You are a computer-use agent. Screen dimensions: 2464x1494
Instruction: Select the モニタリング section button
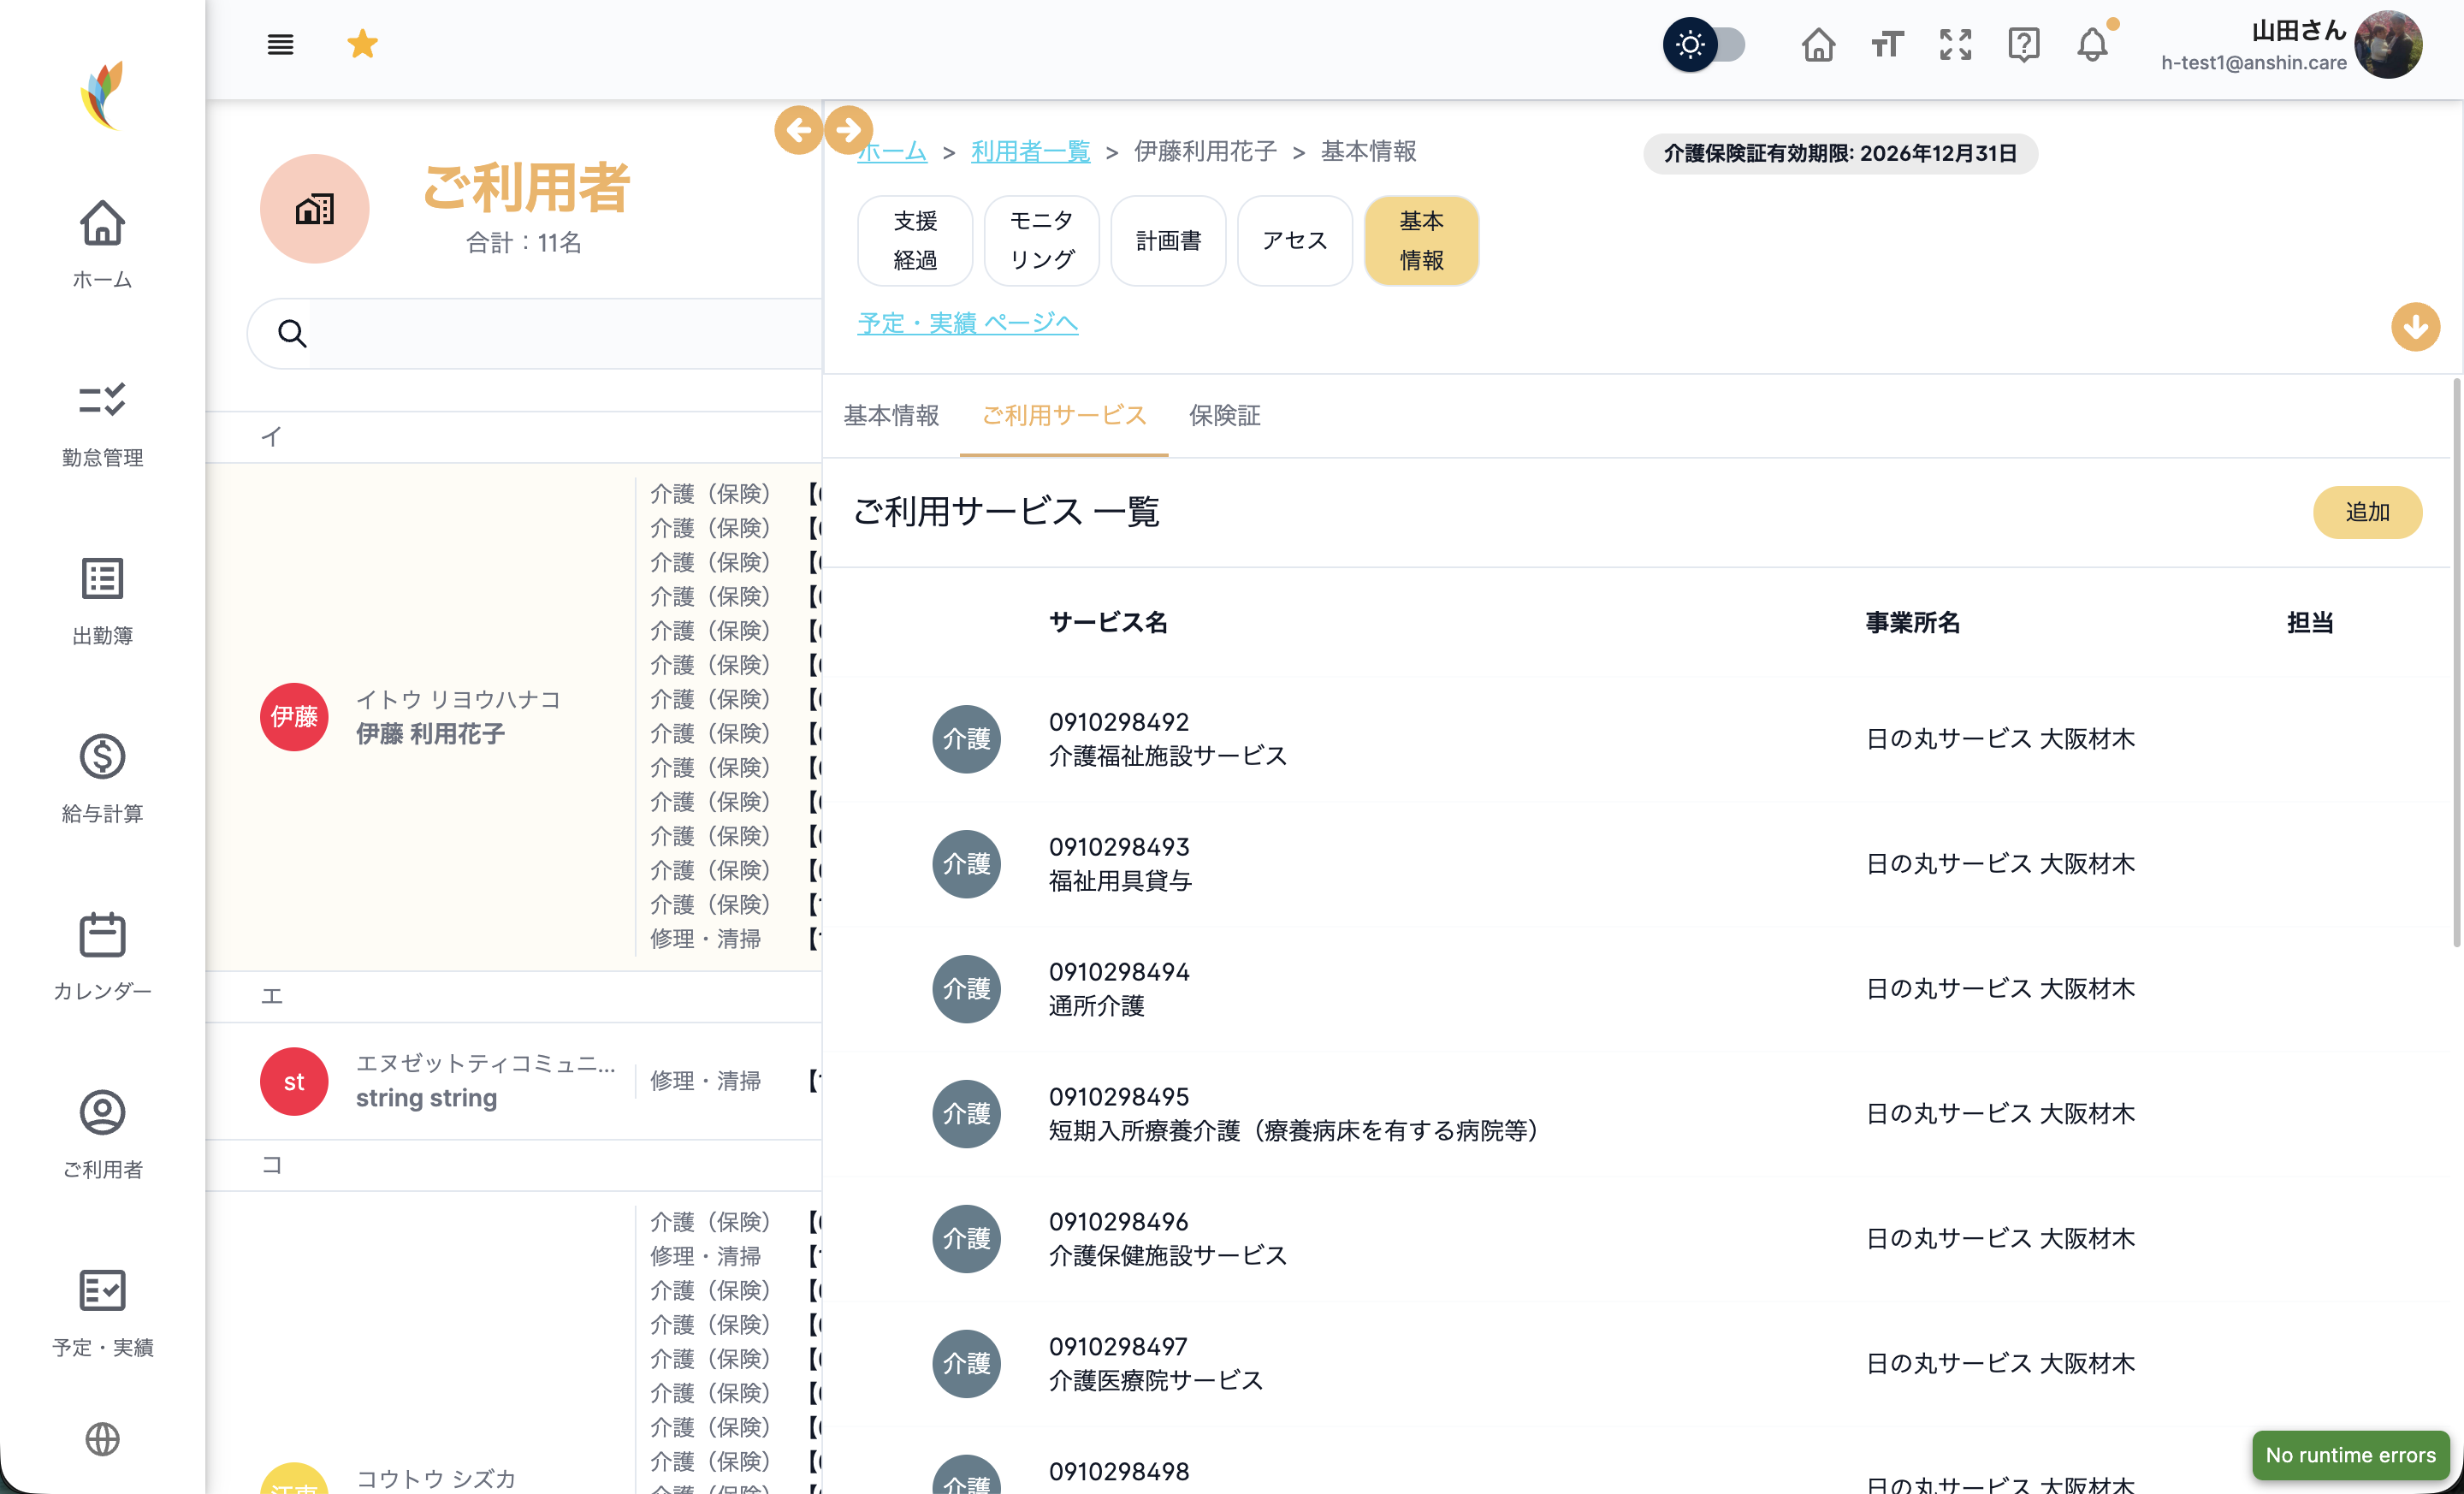point(1041,240)
